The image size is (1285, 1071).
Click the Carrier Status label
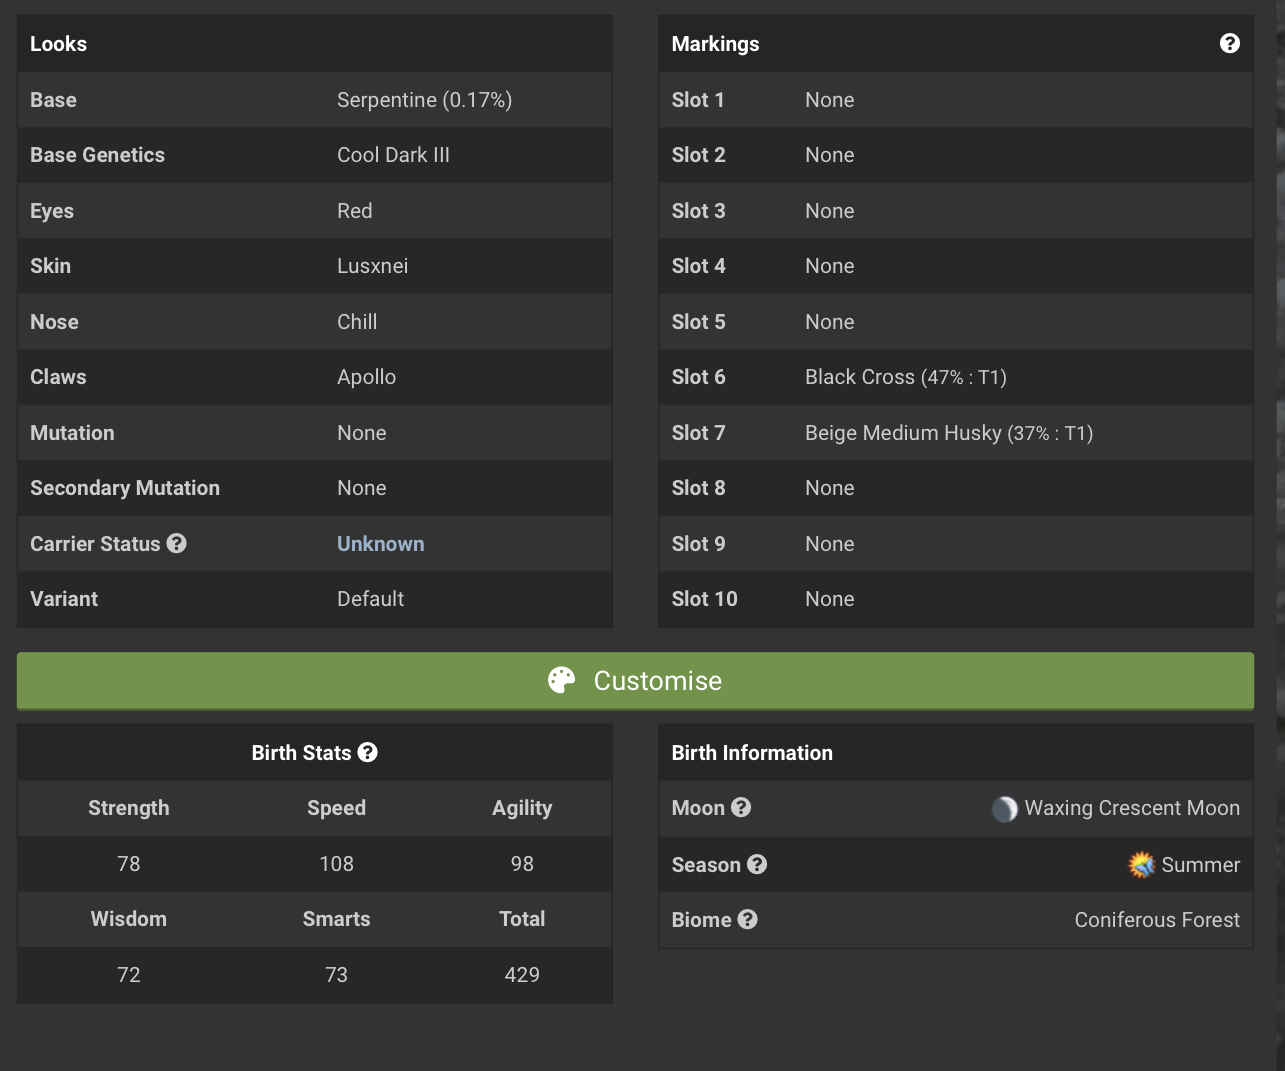(95, 544)
